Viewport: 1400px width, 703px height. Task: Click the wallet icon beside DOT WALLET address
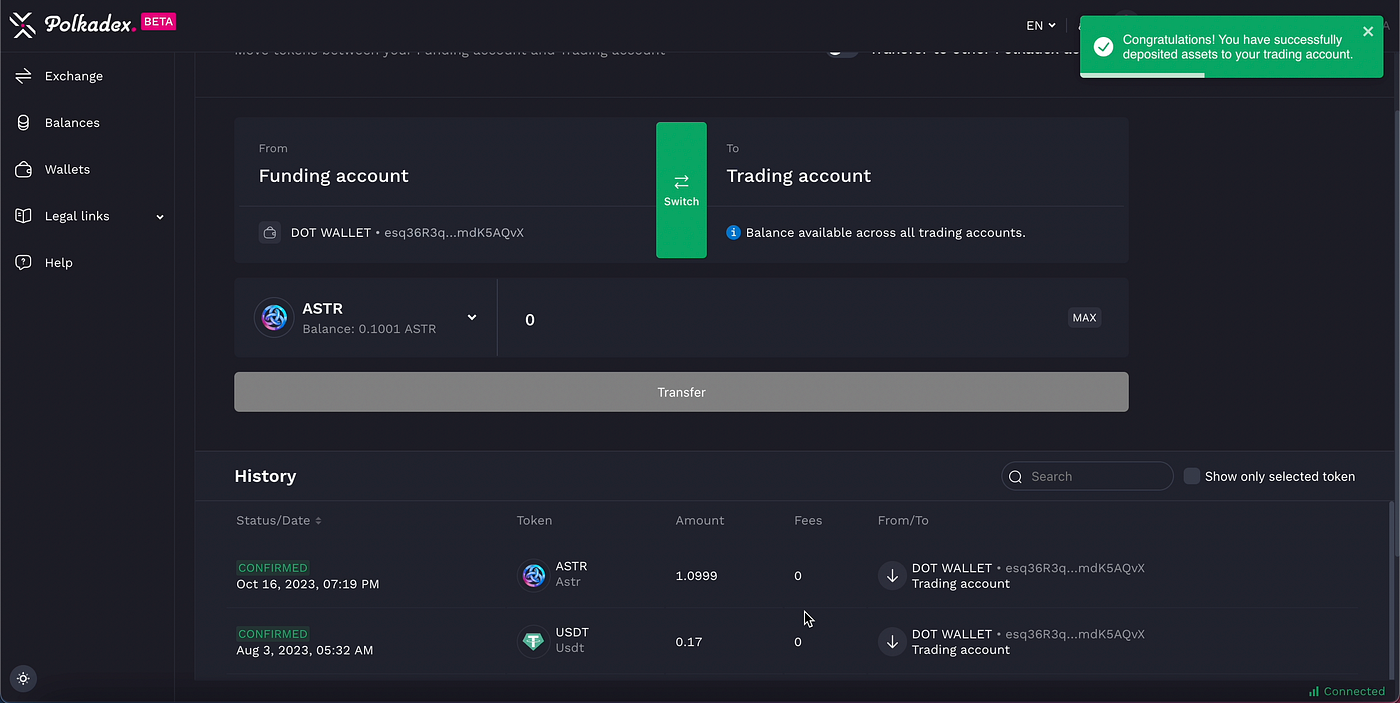point(269,233)
